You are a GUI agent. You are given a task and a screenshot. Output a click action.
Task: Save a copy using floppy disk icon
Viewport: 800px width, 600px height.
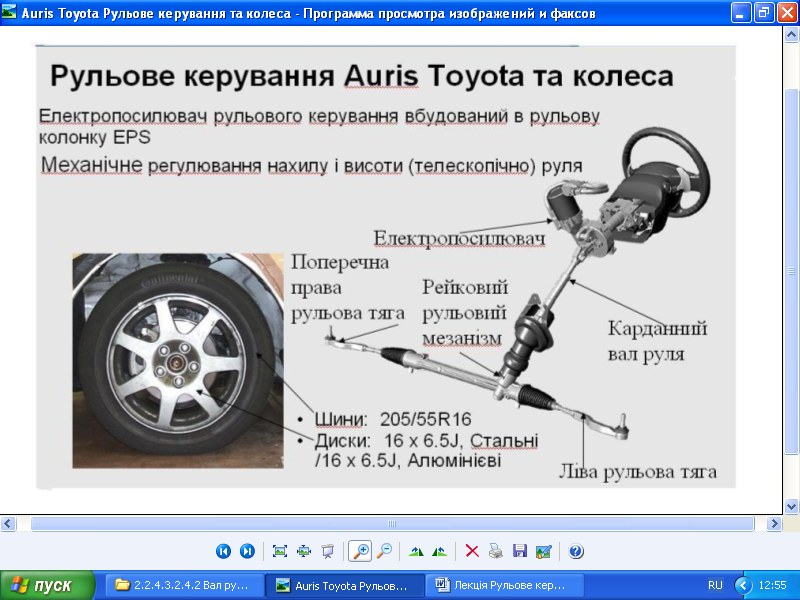pos(519,551)
